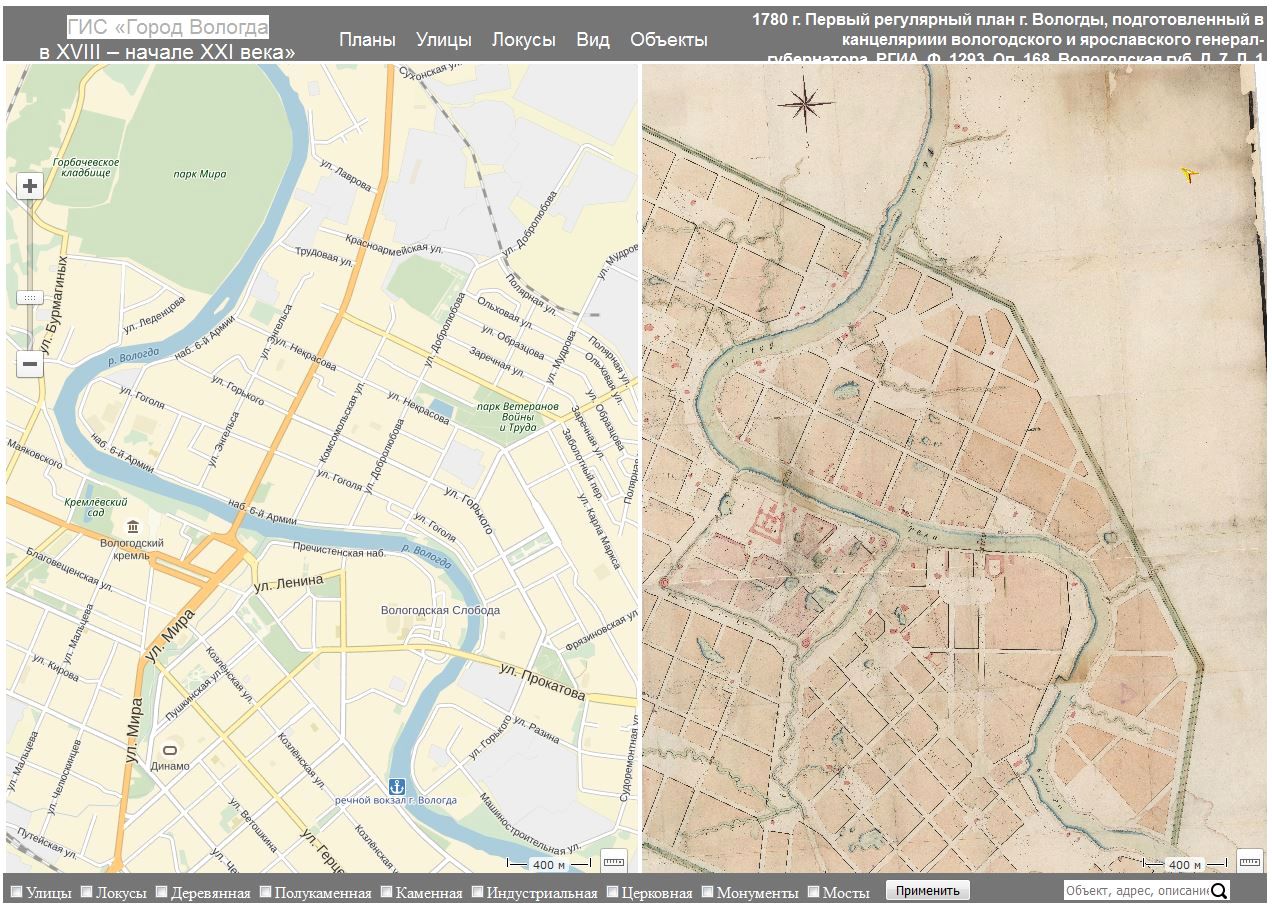Image resolution: width=1272 pixels, height=905 pixels.
Task: Enable the Улицы checkbox
Action: [16, 892]
